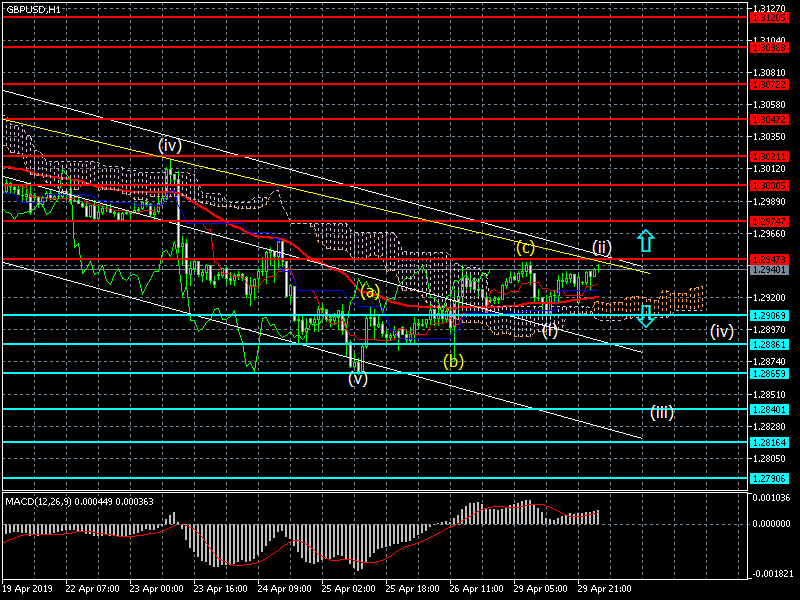Click the 0.000000 MACD zero level value

click(771, 524)
